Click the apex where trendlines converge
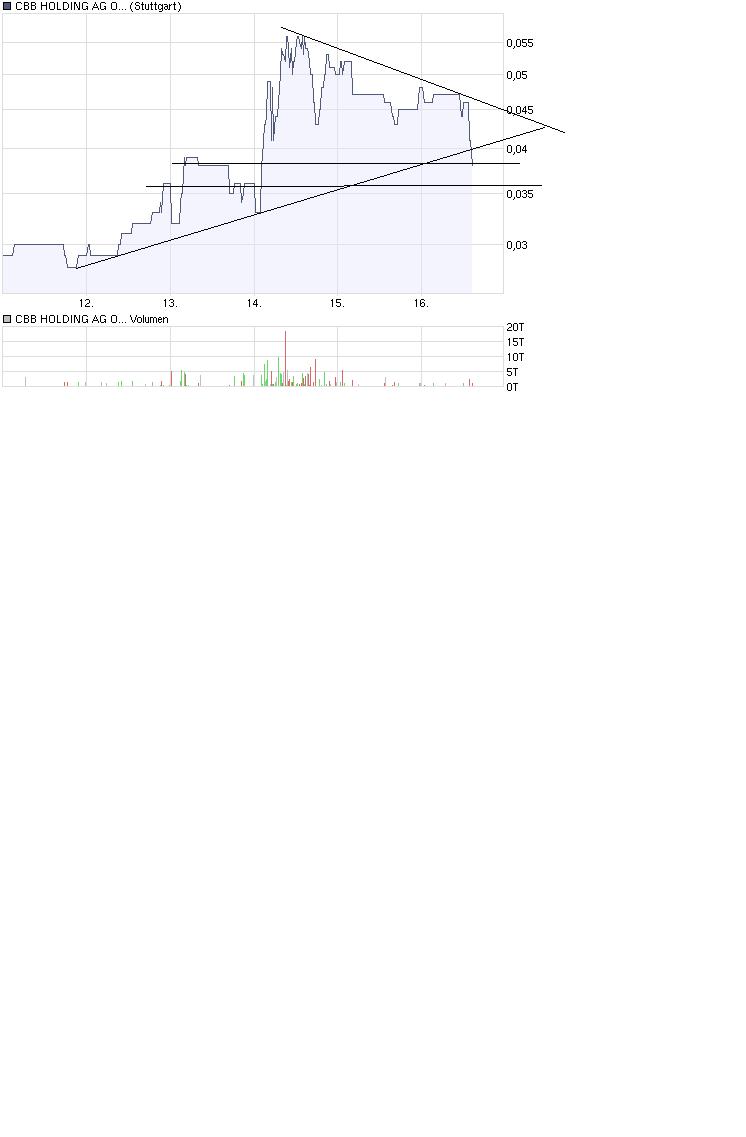Screen dimensions: 746x1137 [544, 126]
